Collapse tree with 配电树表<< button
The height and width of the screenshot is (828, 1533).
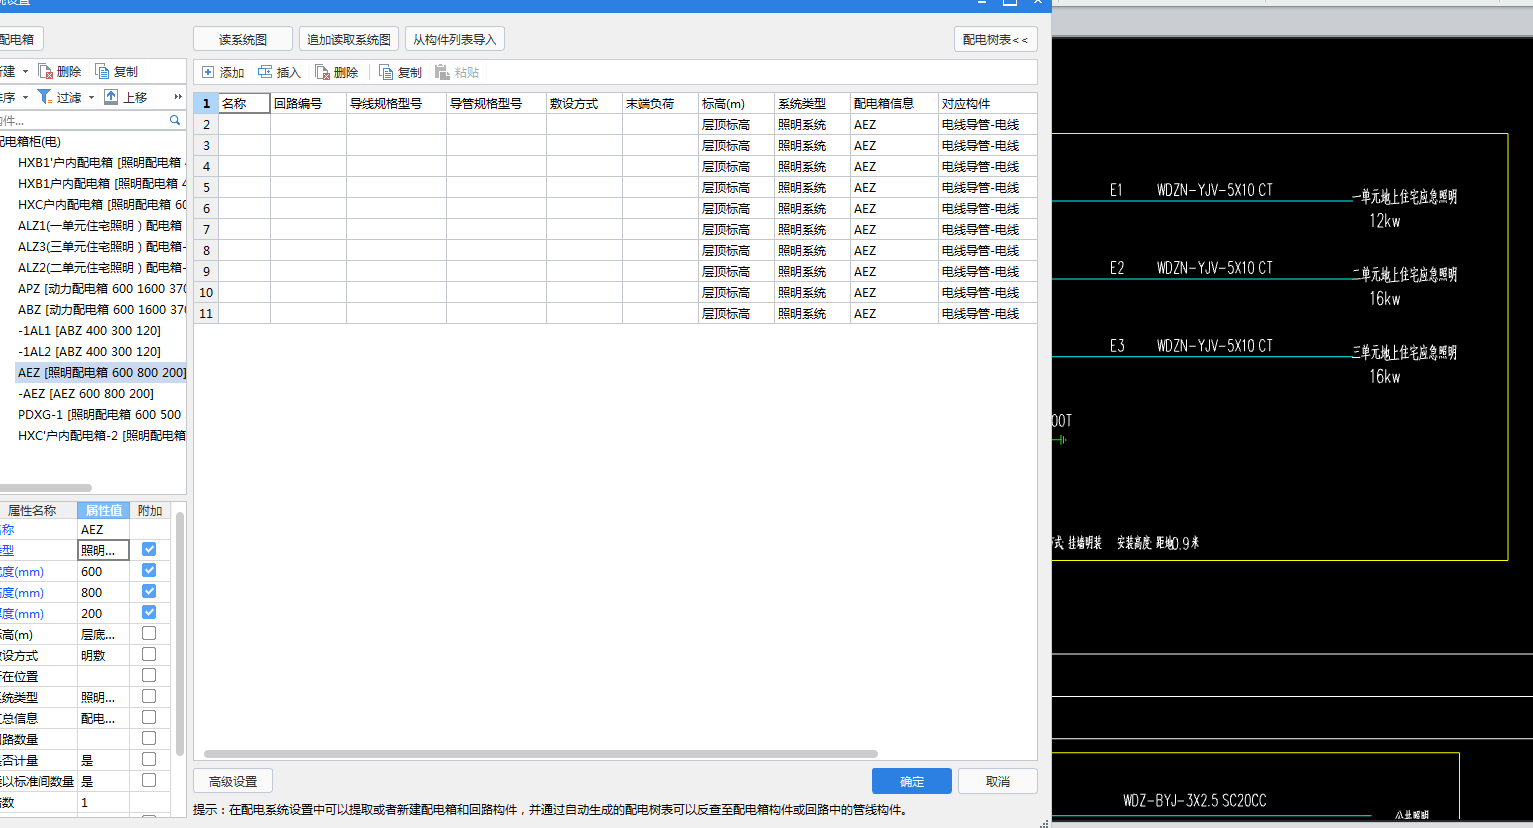[995, 39]
